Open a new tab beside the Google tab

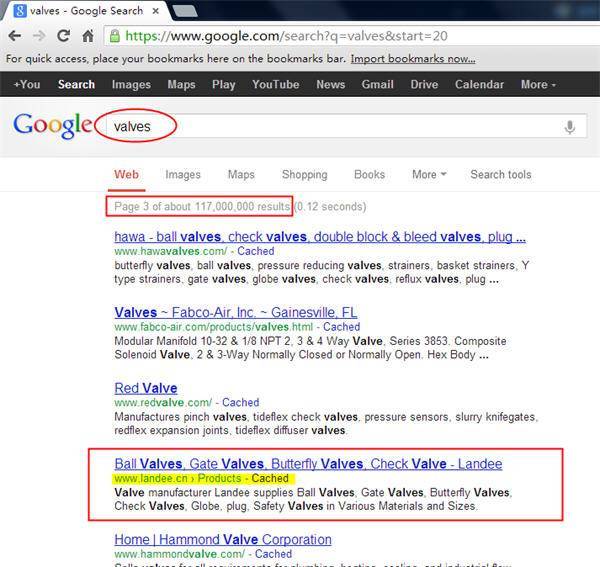(x=185, y=11)
